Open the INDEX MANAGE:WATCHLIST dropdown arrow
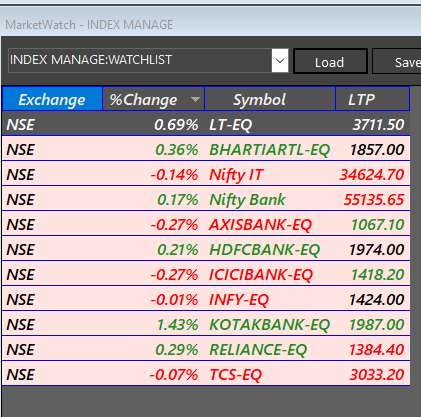This screenshot has height=417, width=421. tap(280, 61)
